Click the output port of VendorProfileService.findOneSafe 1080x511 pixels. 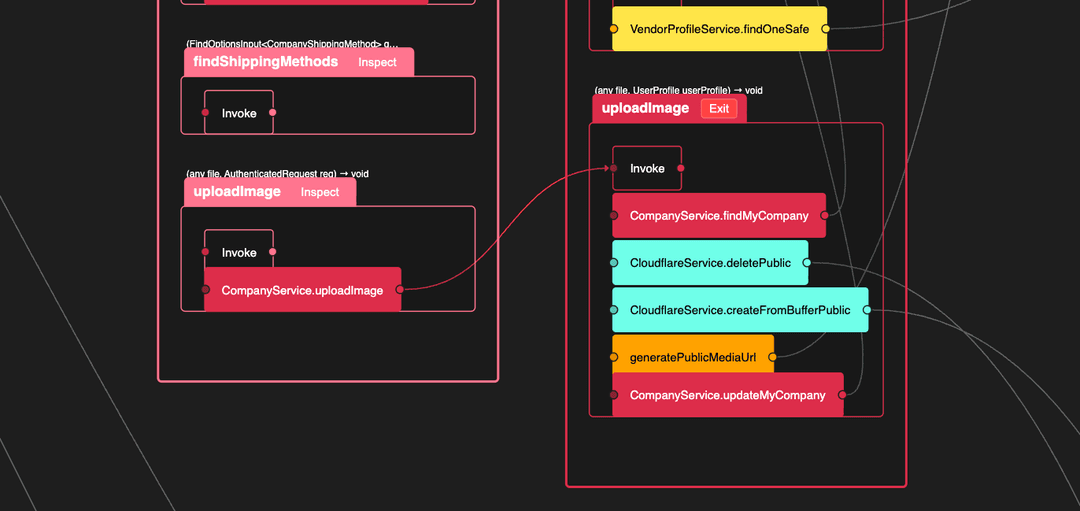[x=825, y=29]
